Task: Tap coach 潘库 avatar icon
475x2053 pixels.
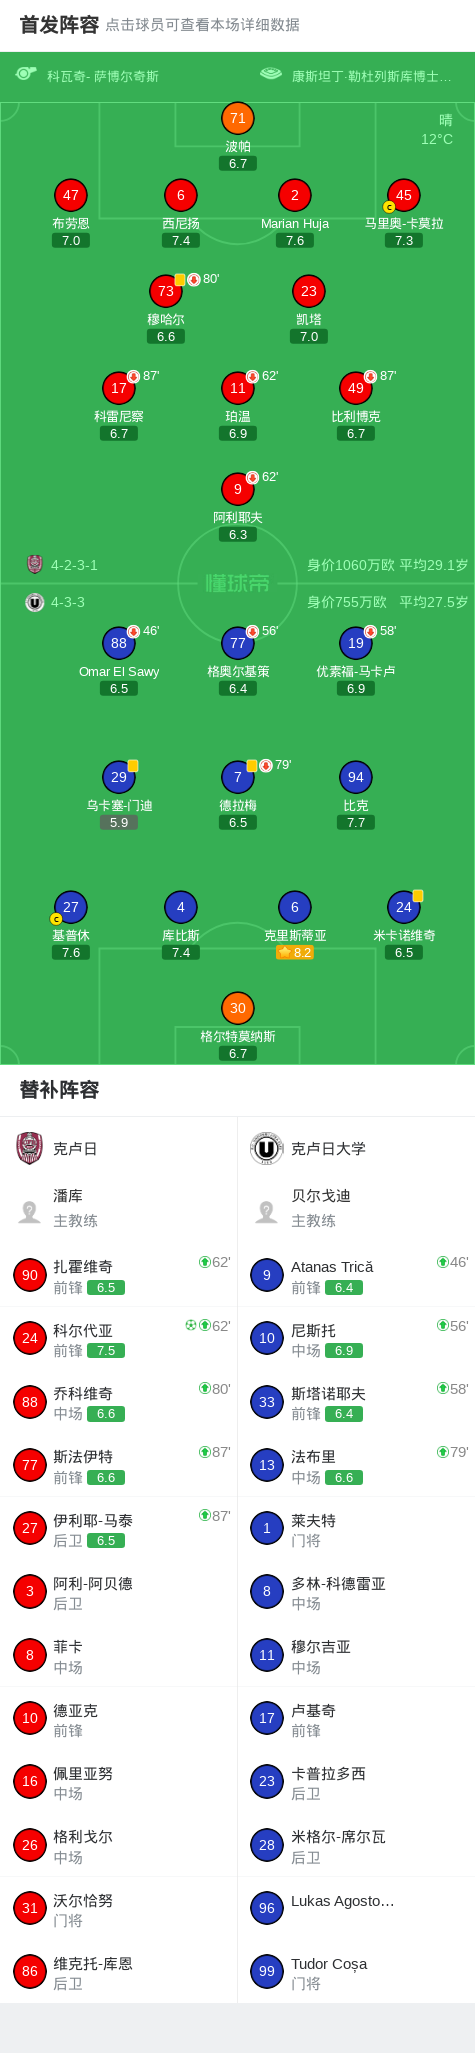Action: click(30, 1212)
